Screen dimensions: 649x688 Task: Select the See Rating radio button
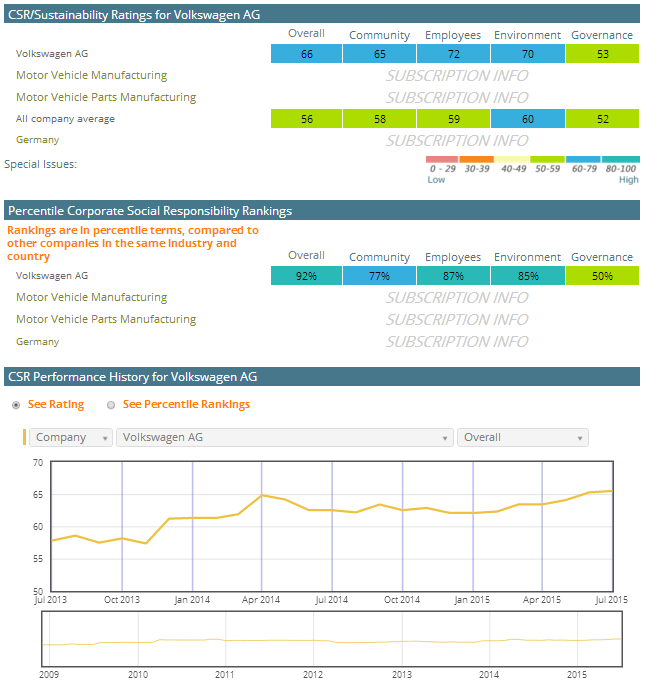coord(16,405)
